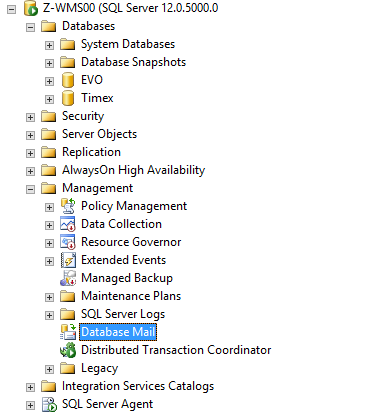The image size is (391, 417).
Task: Click the Data Collection chart icon
Action: tap(68, 224)
